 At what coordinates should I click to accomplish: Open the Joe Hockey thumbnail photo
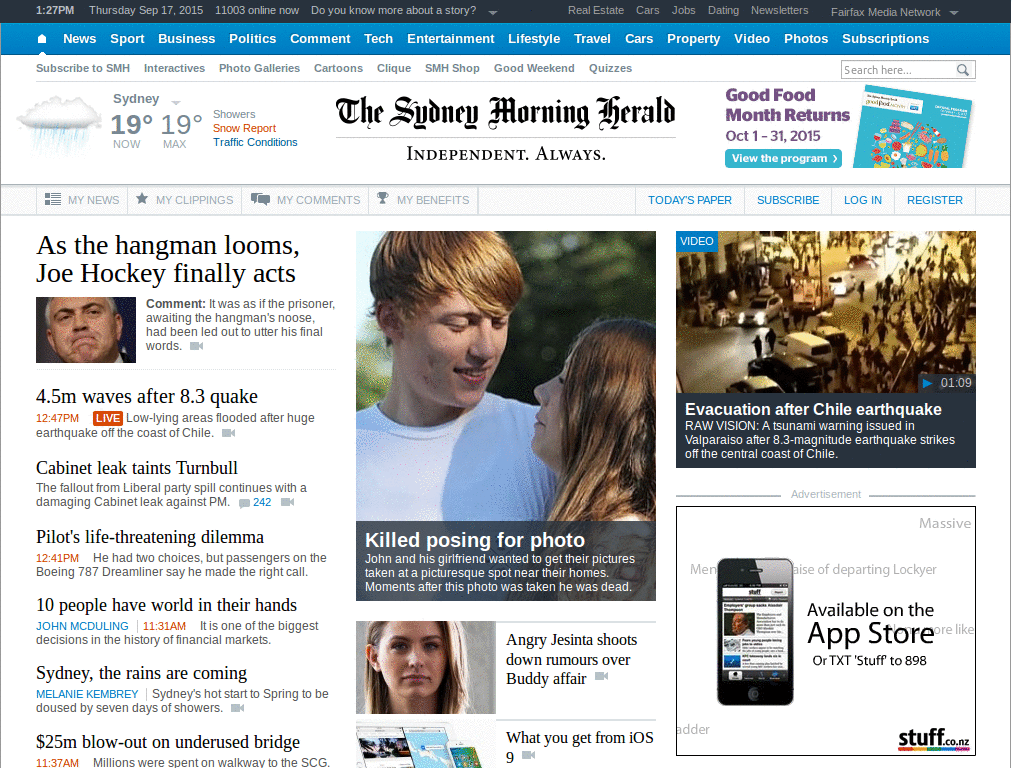[x=86, y=330]
